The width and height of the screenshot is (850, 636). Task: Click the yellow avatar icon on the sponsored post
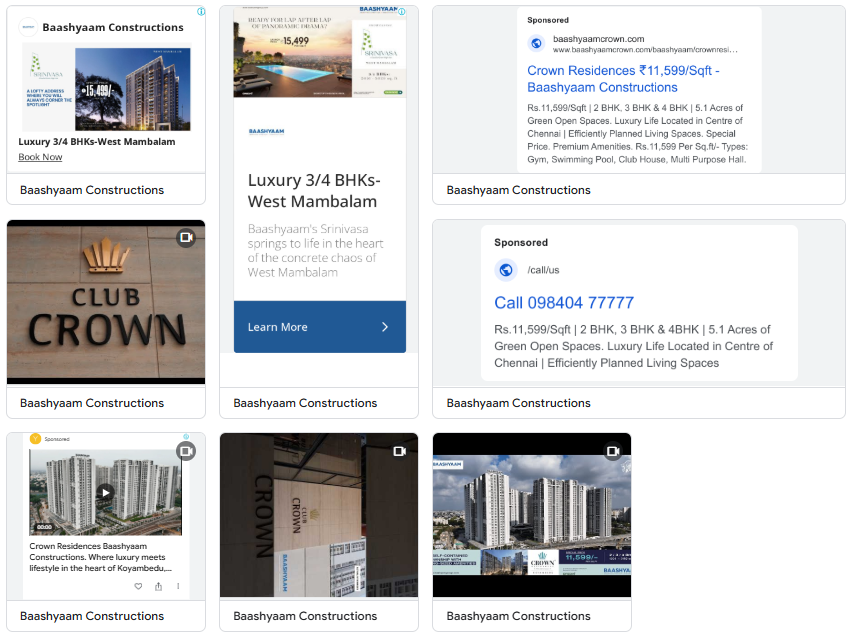(x=35, y=439)
